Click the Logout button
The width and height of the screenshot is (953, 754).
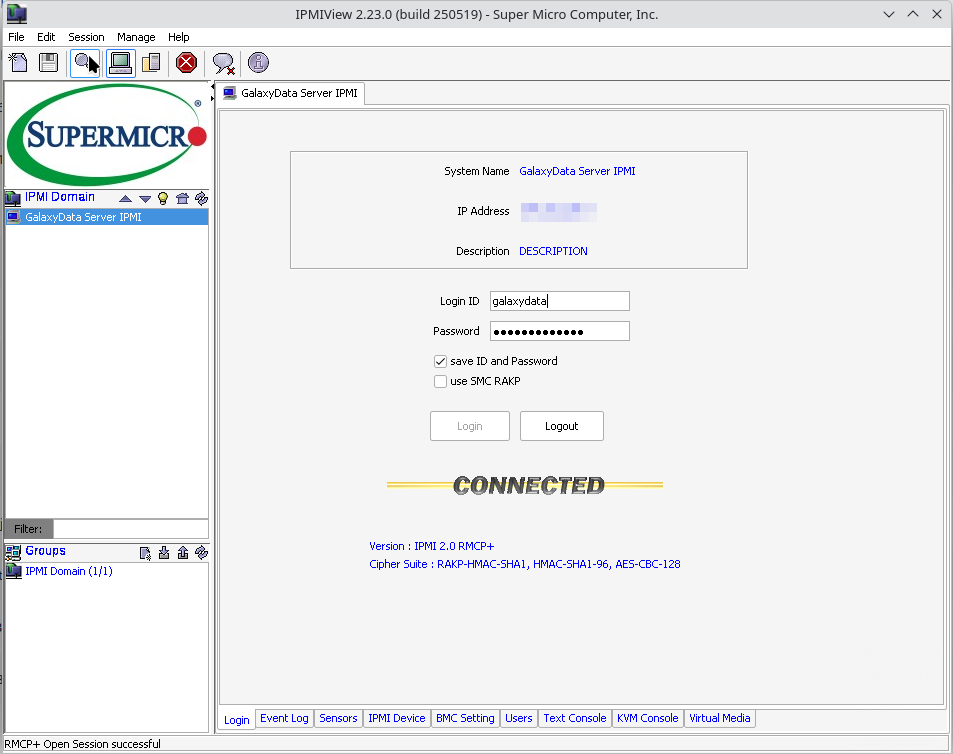pyautogui.click(x=562, y=426)
